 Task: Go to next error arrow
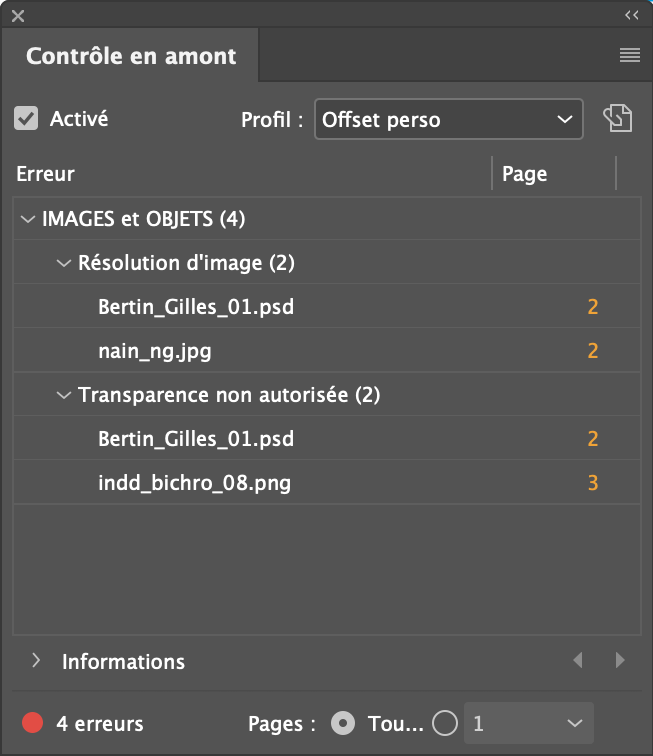coord(620,660)
